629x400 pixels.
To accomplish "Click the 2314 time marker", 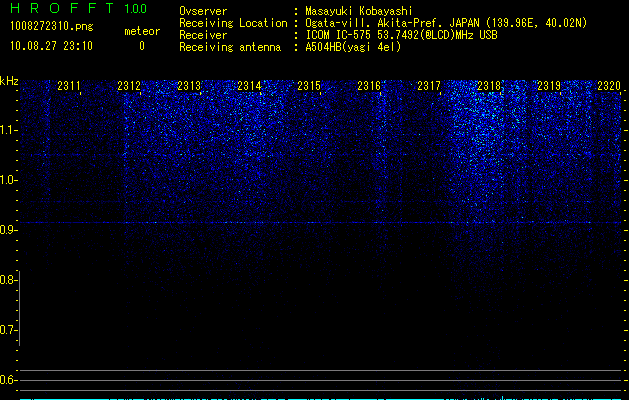I will (249, 85).
